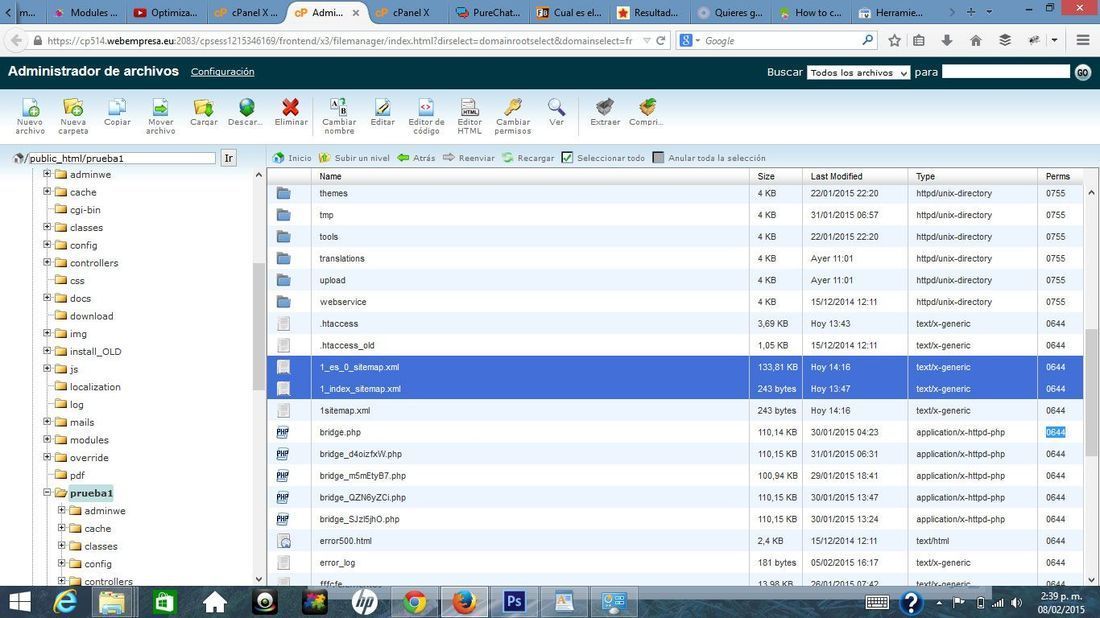Viewport: 1100px width, 618px height.
Task: Switch to the Optimiza... YouTube tab
Action: click(x=166, y=12)
